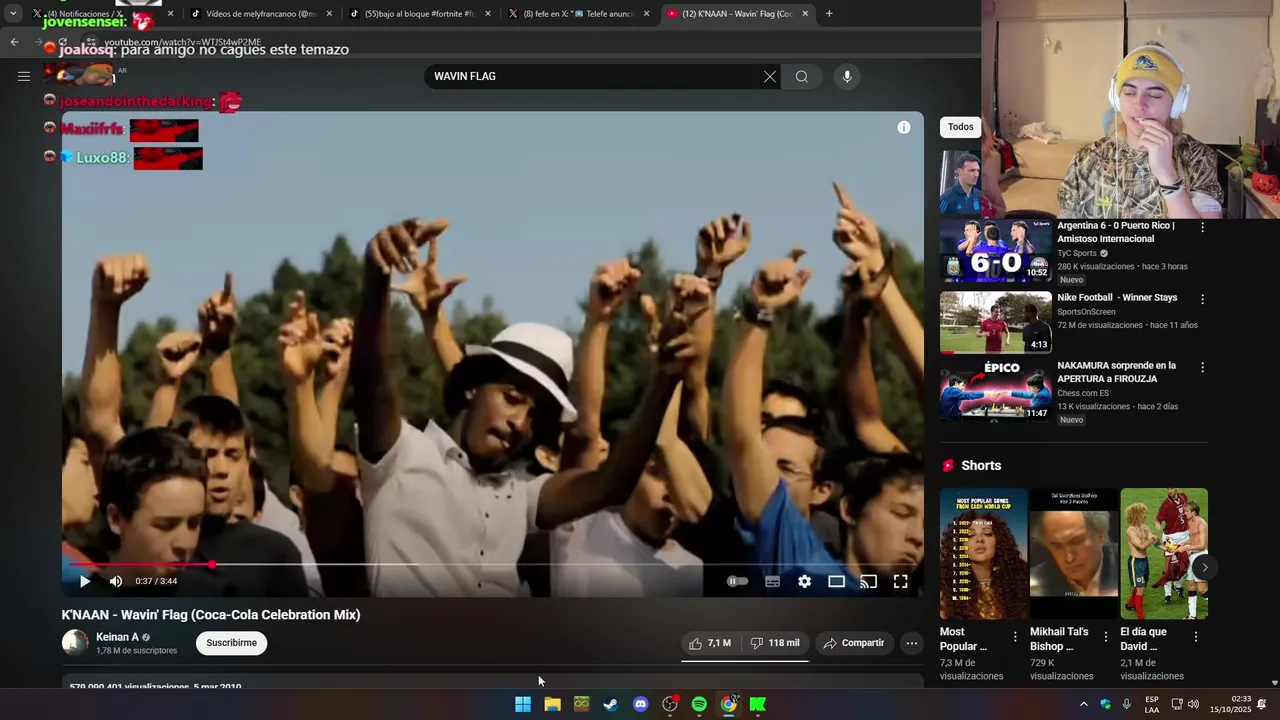Select the K'NAAN - Wavin' Flag tab
Viewport: 1280px width, 720px height.
[x=737, y=14]
